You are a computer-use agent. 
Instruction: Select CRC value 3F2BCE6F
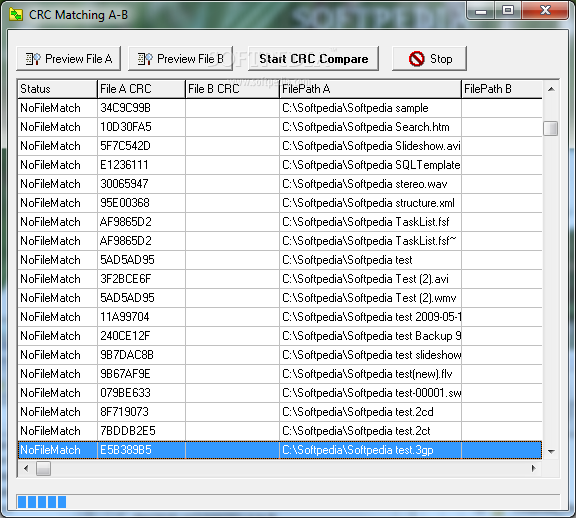click(x=125, y=279)
